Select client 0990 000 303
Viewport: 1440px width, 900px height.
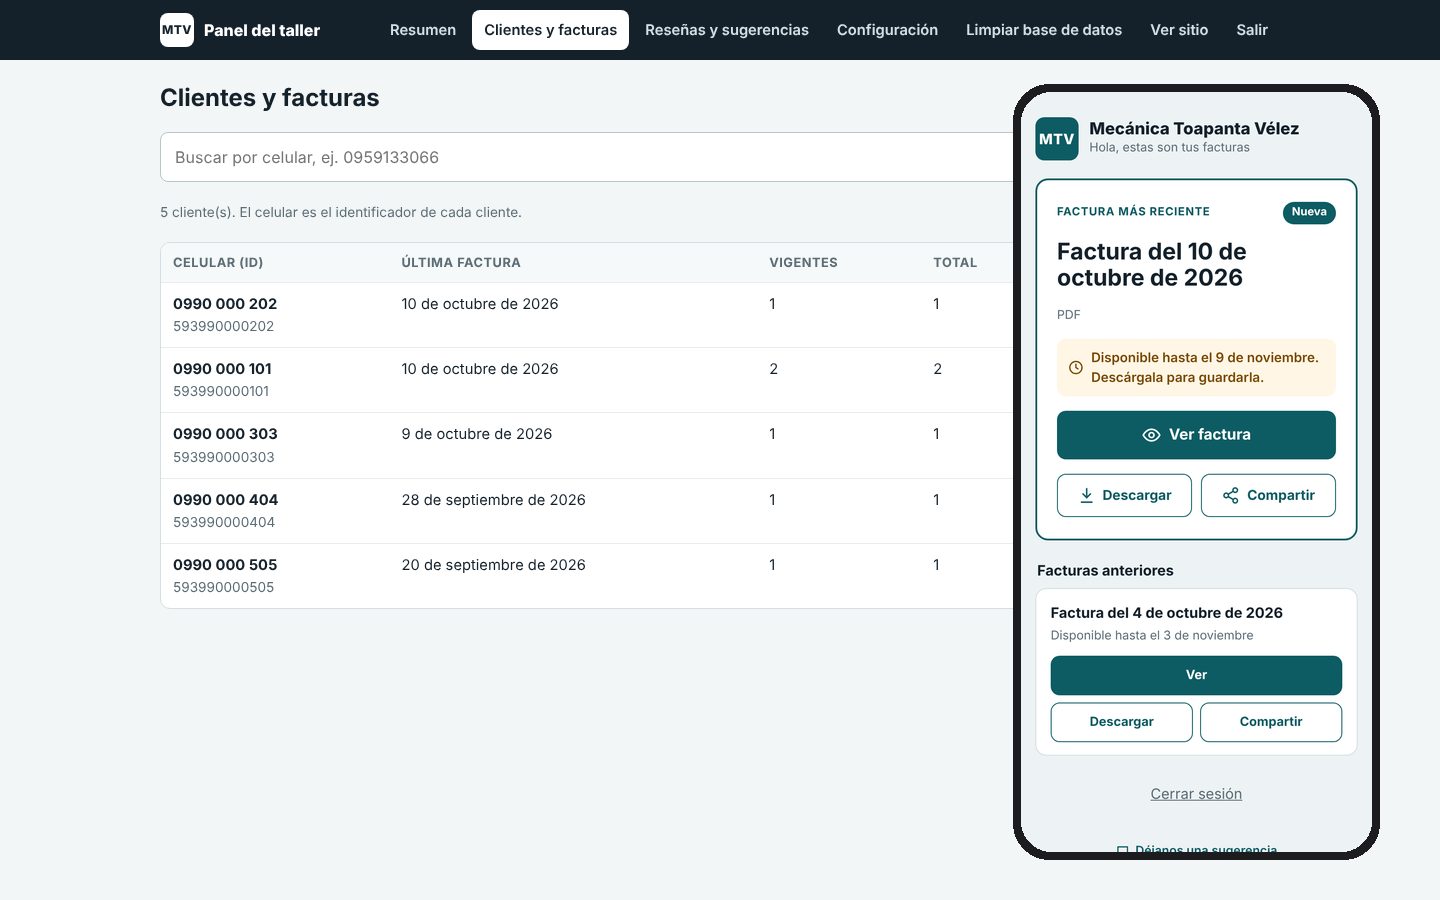[588, 445]
